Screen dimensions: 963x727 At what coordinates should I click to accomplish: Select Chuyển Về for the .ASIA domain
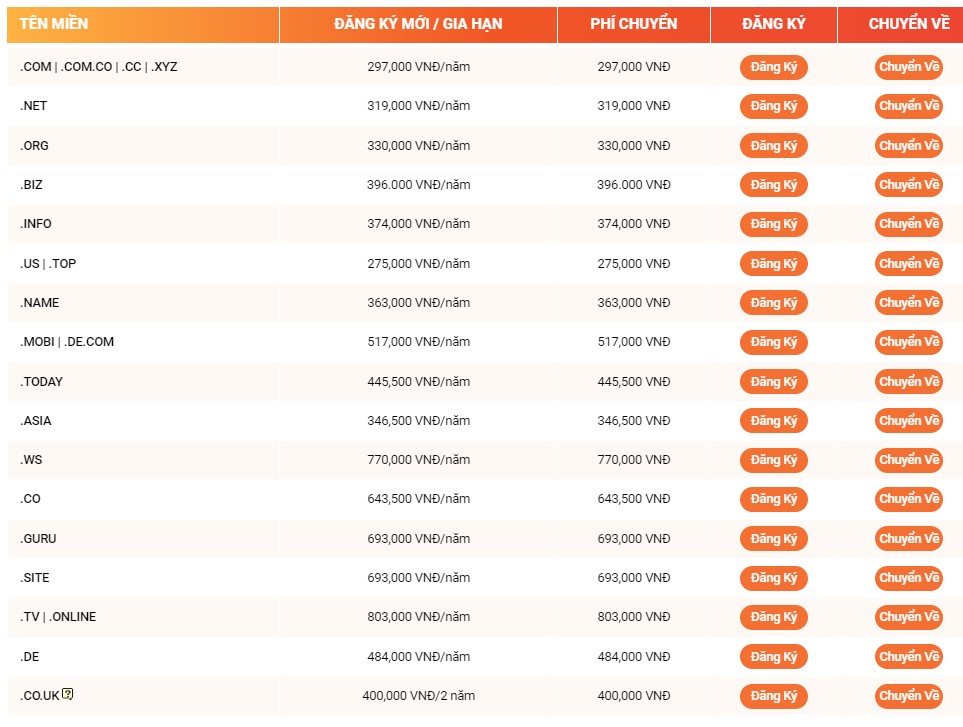click(908, 421)
